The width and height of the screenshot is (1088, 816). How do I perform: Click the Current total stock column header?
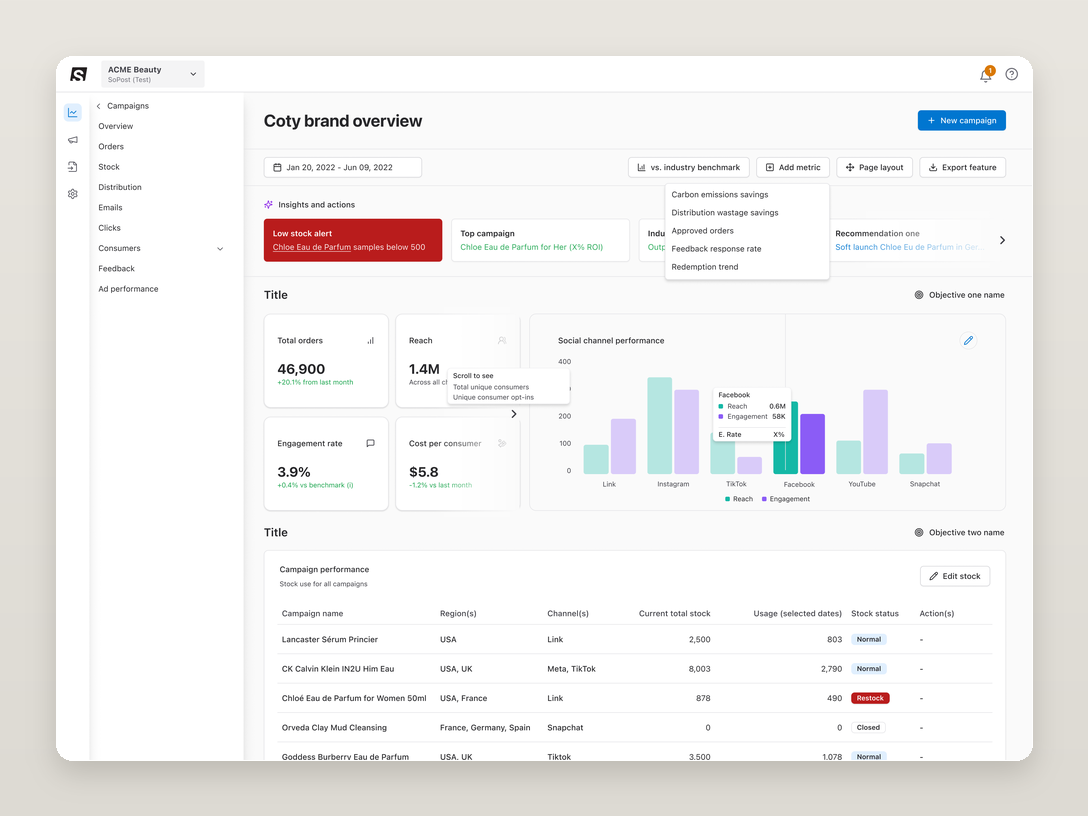point(674,614)
